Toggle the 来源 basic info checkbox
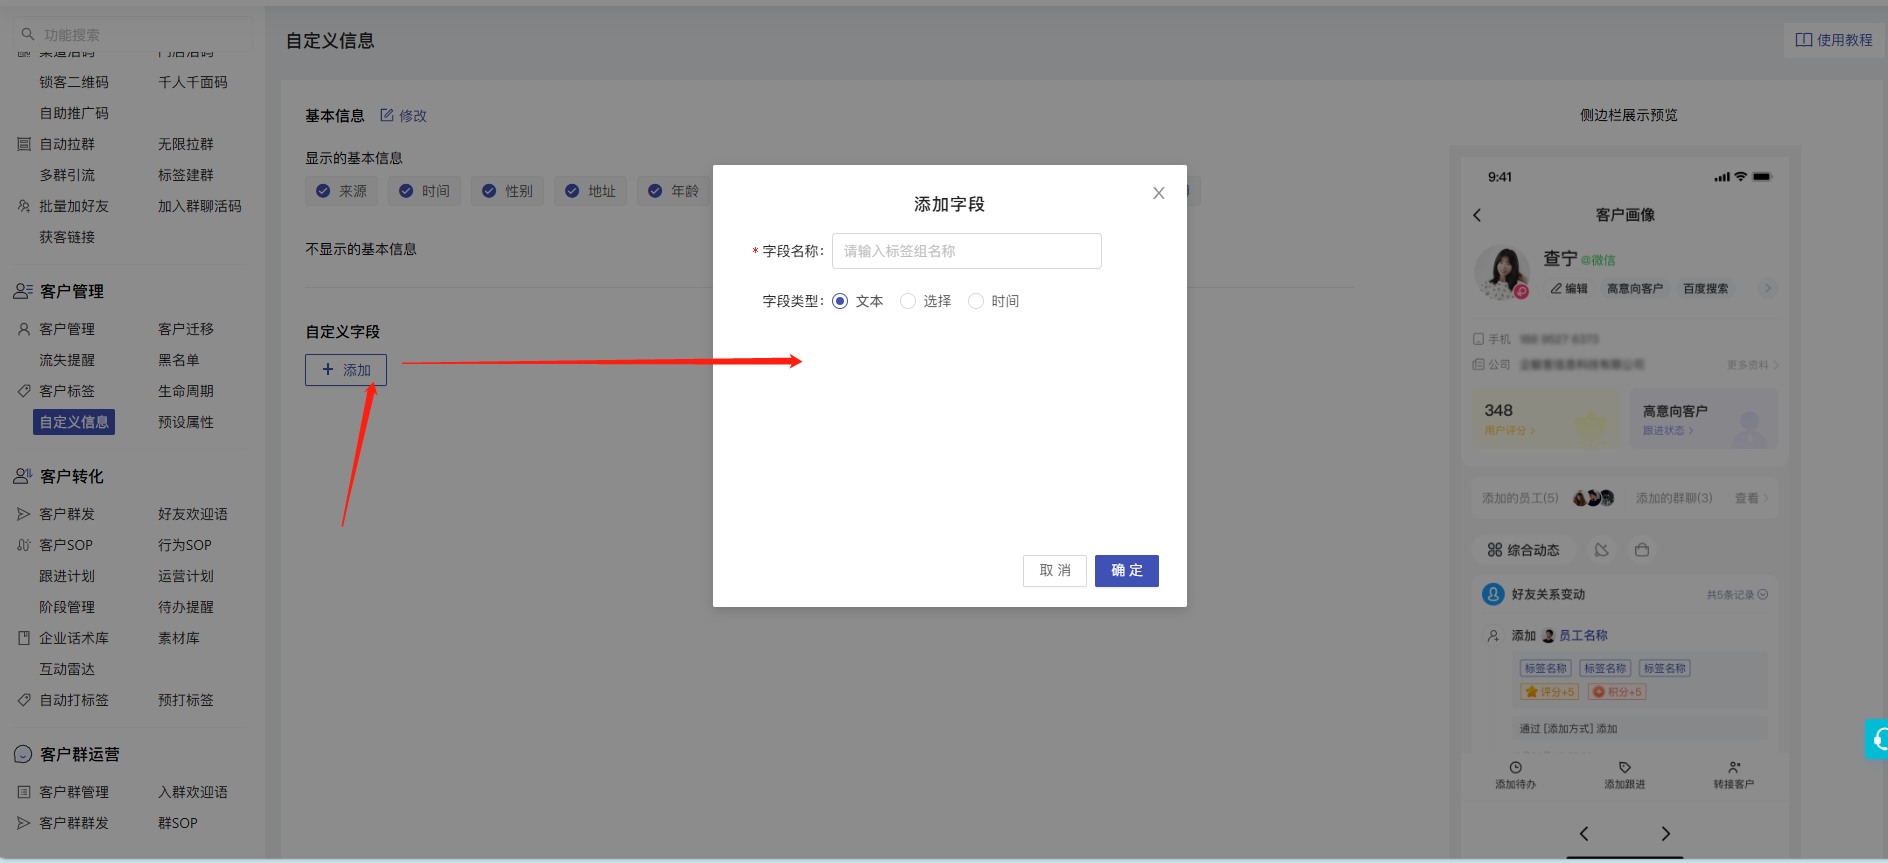Viewport: 1888px width, 863px height. tap(323, 191)
